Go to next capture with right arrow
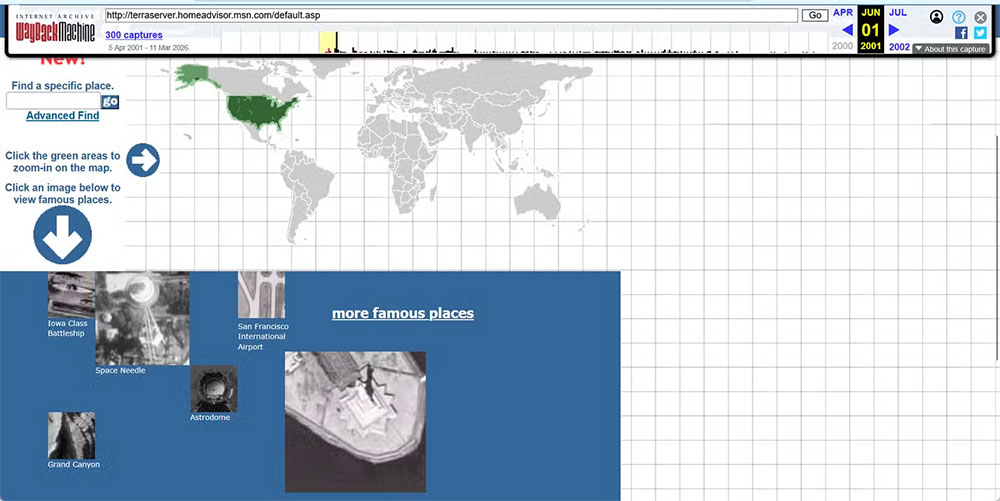The width and height of the screenshot is (1000, 501). (x=894, y=29)
